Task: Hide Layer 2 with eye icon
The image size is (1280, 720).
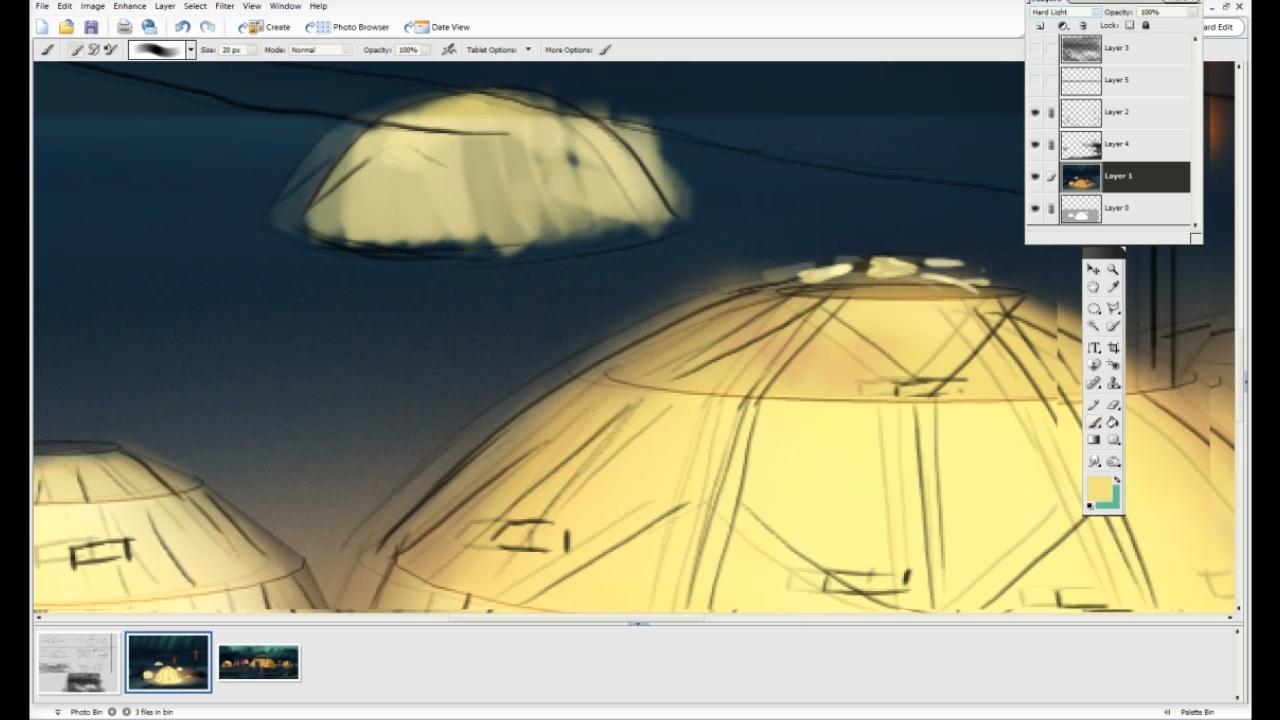Action: click(1035, 112)
